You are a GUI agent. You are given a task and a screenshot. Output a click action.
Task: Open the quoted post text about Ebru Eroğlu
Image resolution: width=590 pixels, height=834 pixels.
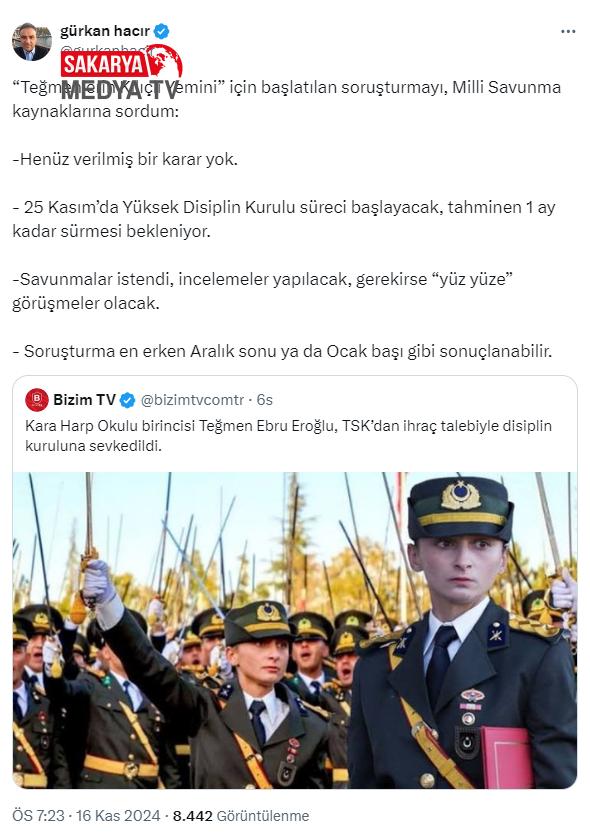pos(288,436)
